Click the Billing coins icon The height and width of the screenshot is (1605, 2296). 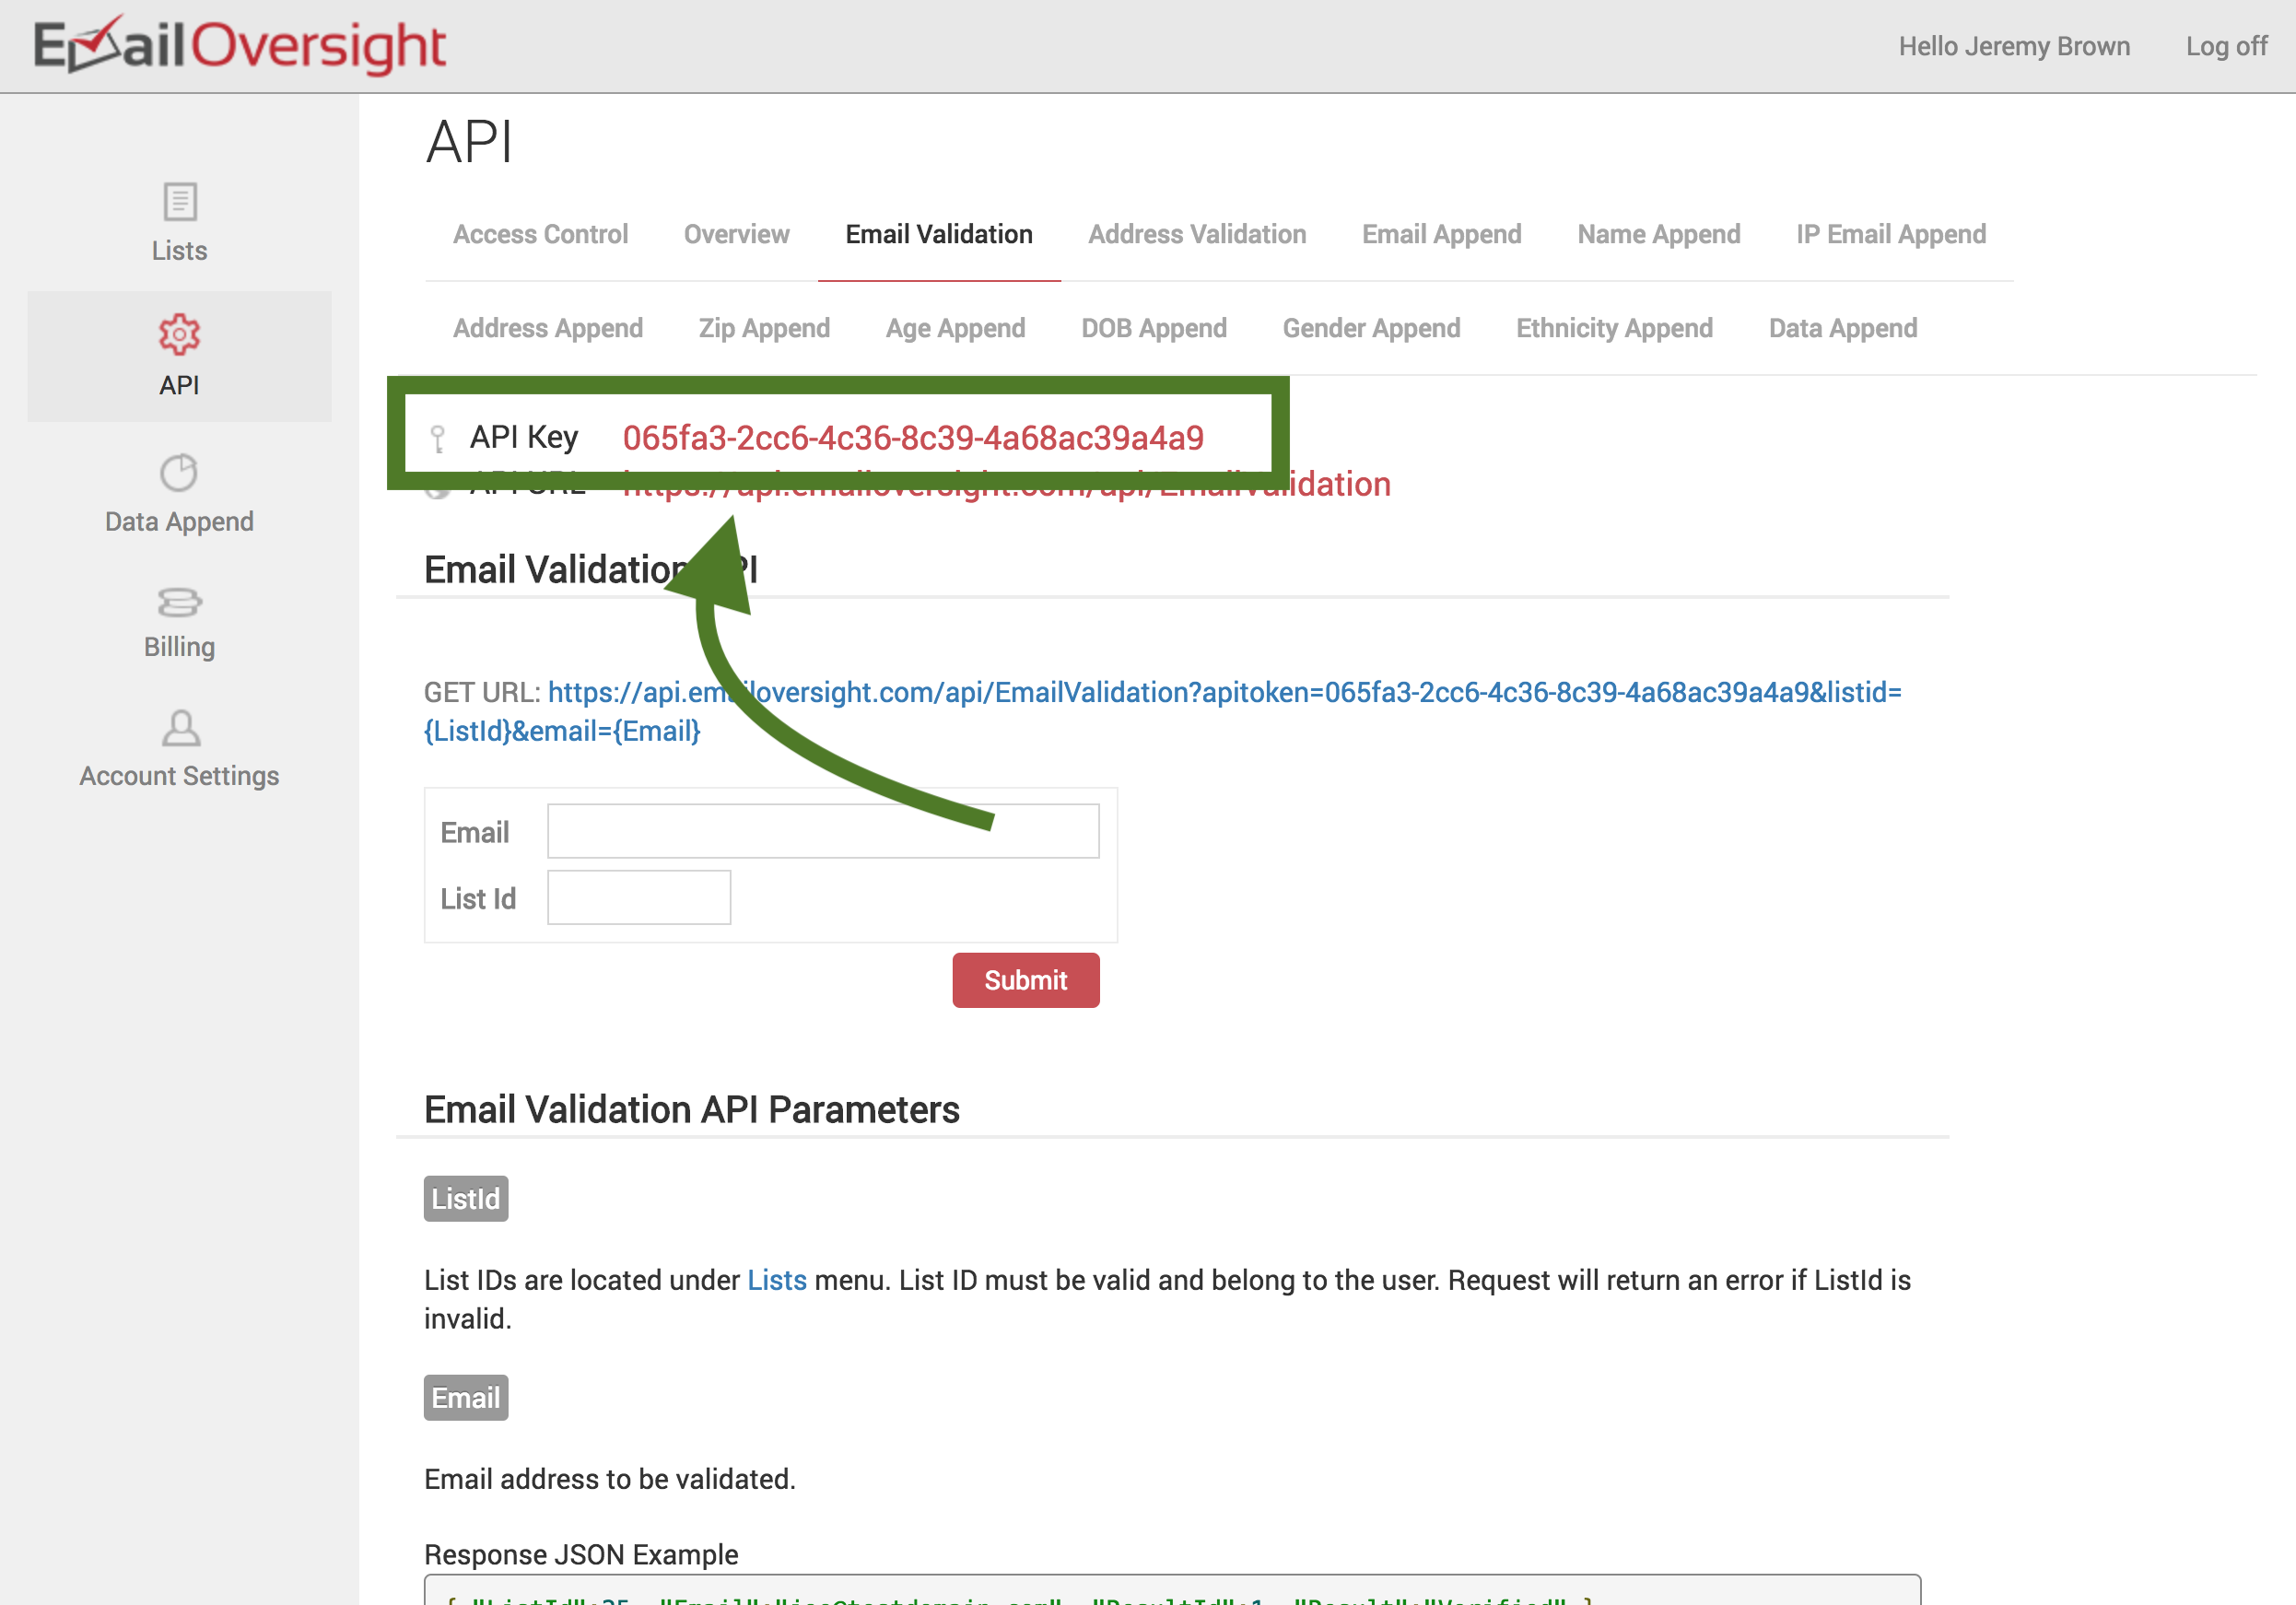(x=179, y=602)
